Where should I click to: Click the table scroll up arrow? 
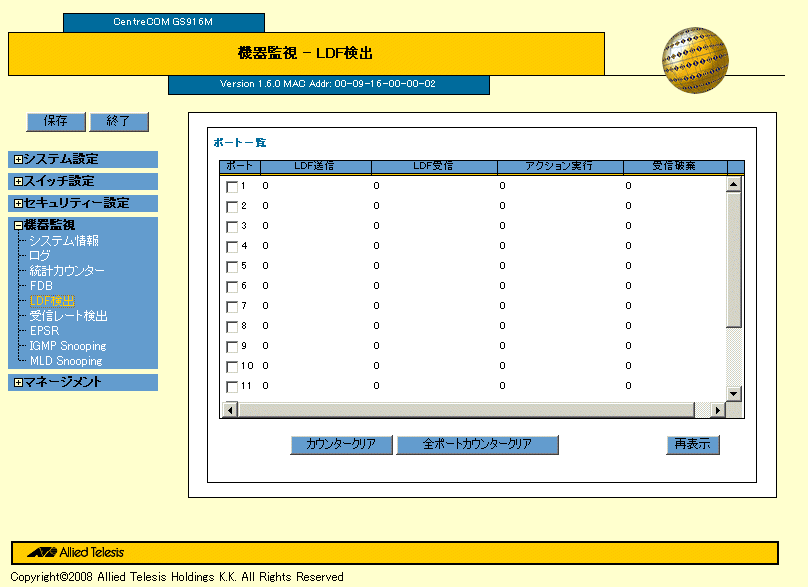click(x=734, y=184)
